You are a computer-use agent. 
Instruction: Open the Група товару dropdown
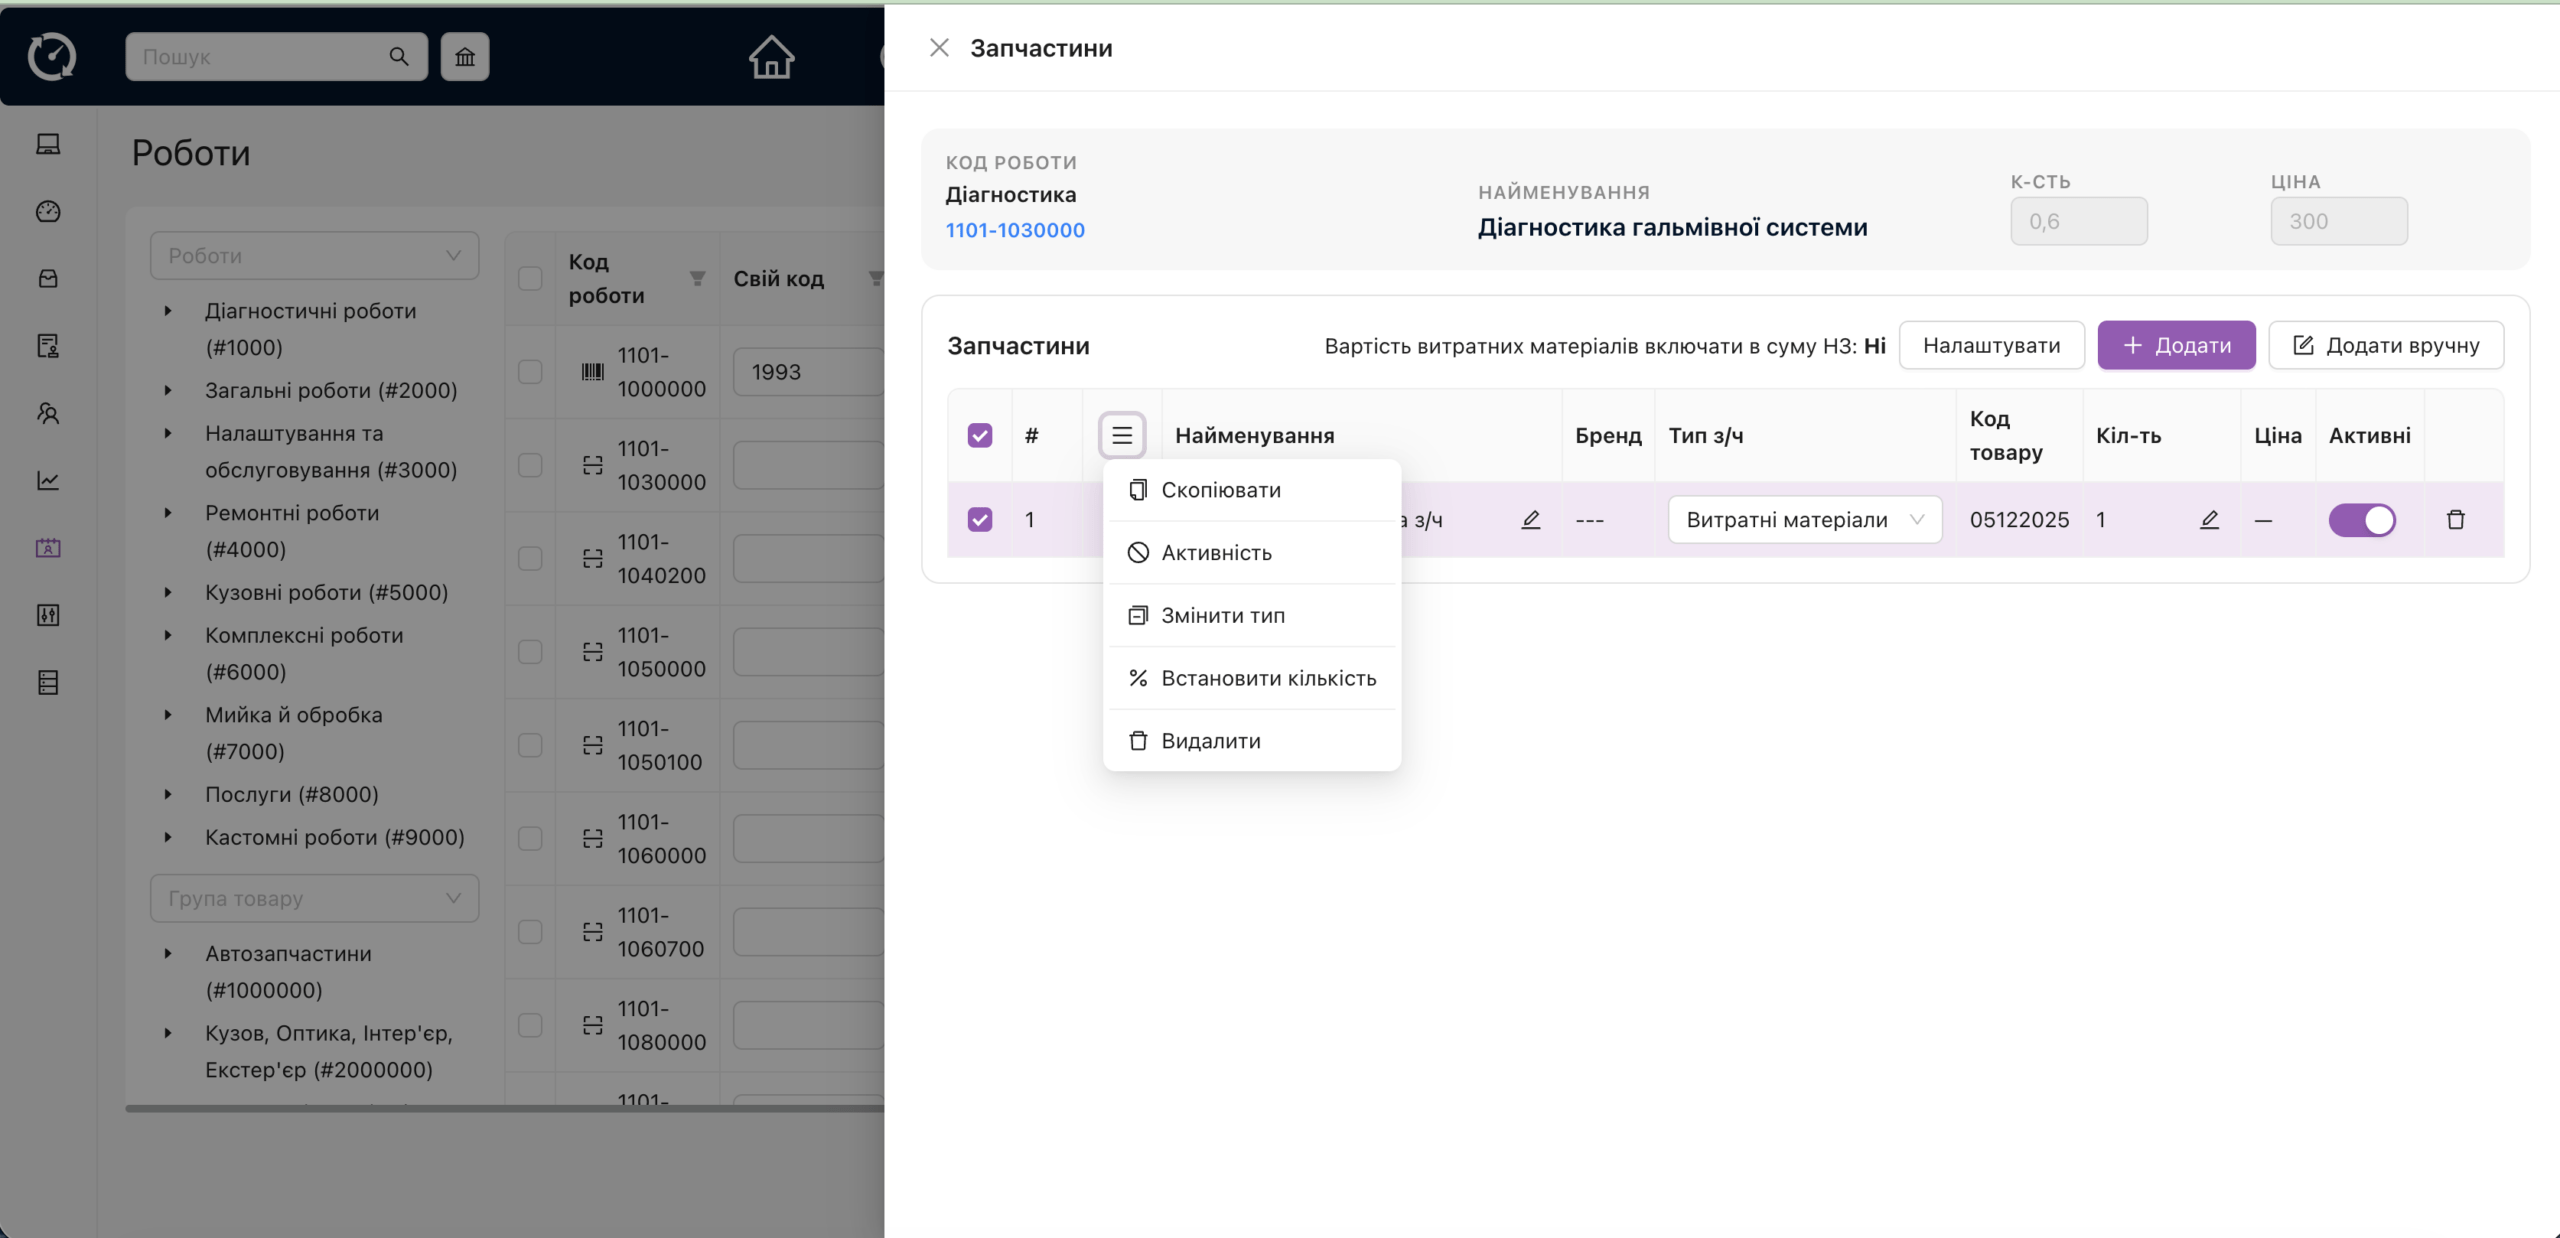(314, 899)
